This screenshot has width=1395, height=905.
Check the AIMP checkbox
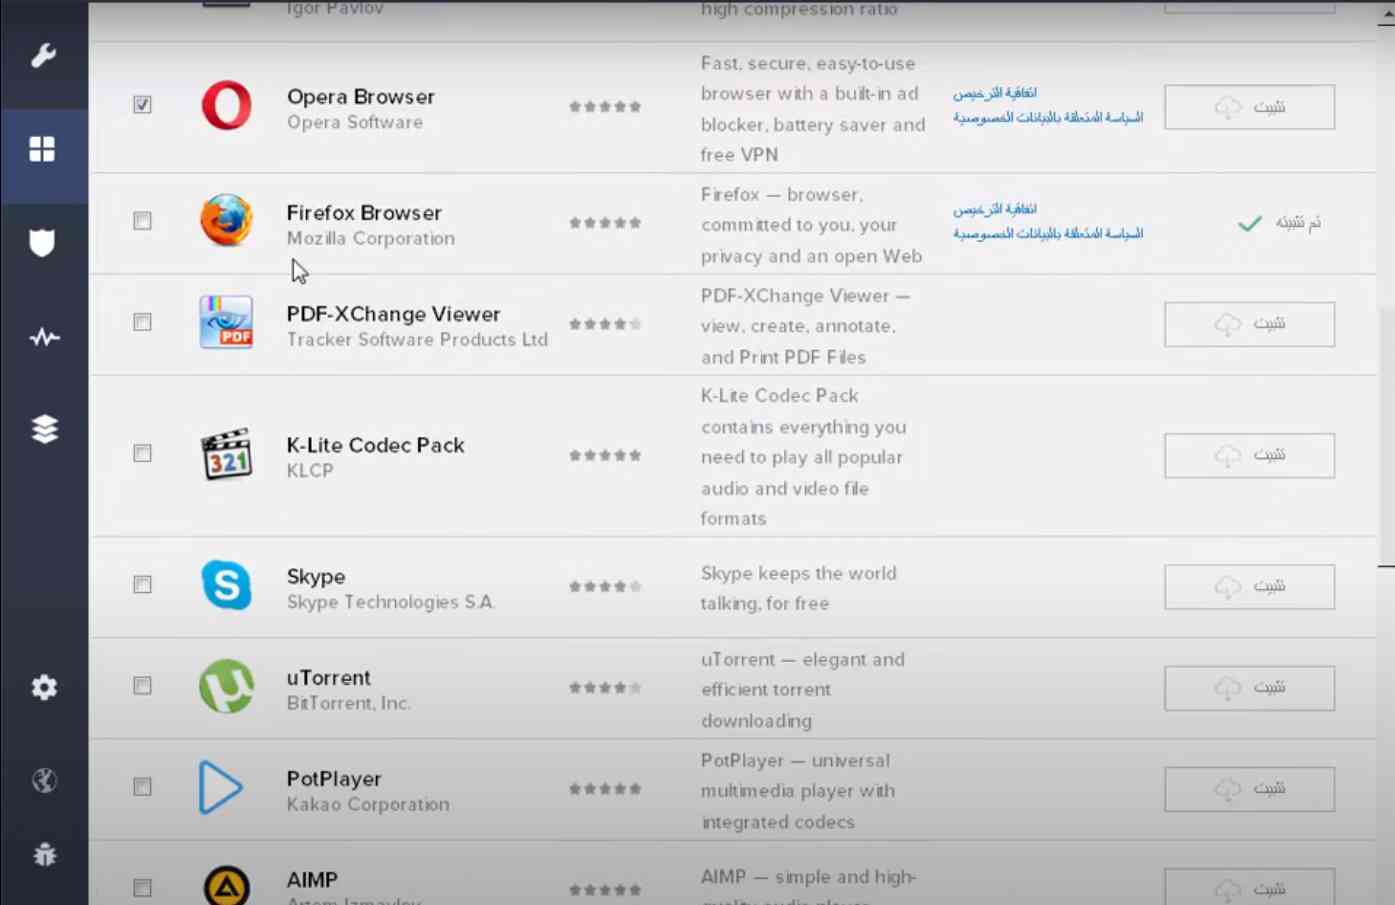142,887
